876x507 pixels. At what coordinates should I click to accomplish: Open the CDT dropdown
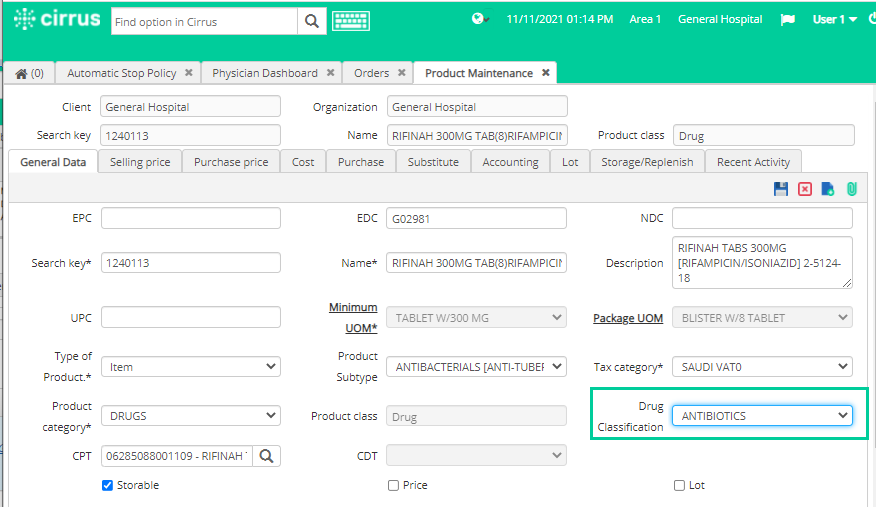pos(476,456)
